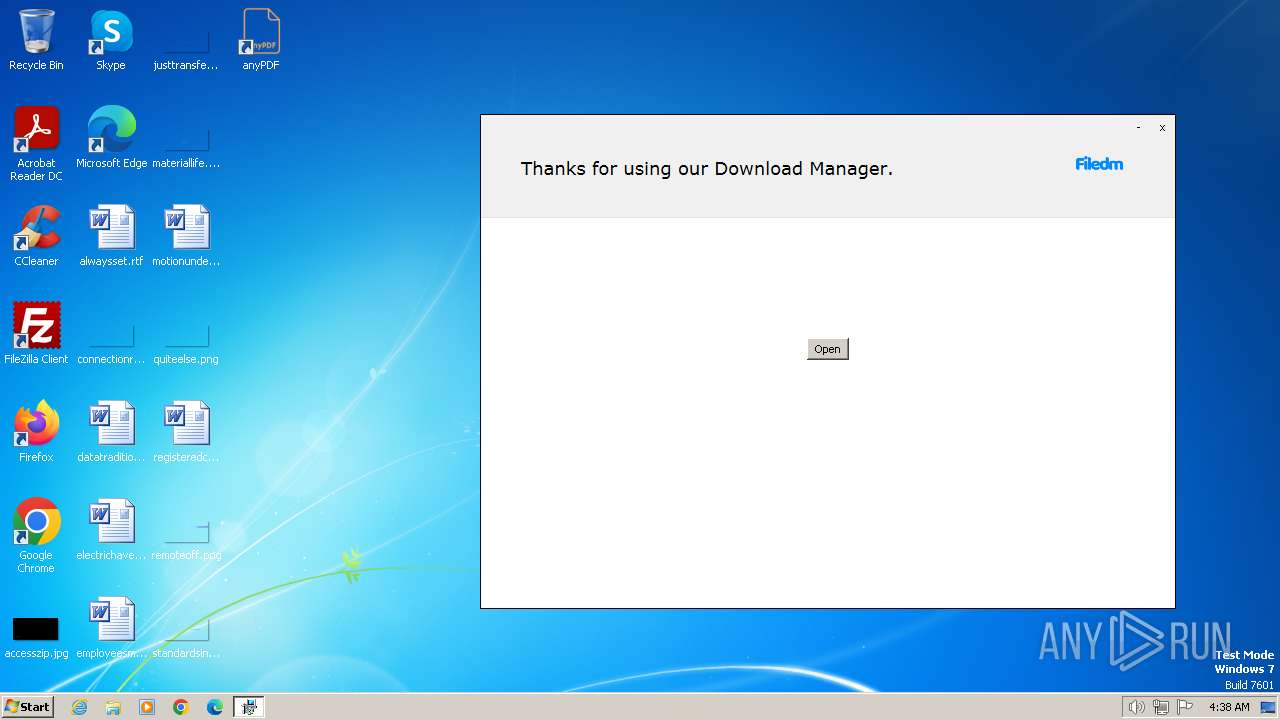Screen dimensions: 1280x720
Task: Open File Explorer from the taskbar
Action: [x=113, y=707]
